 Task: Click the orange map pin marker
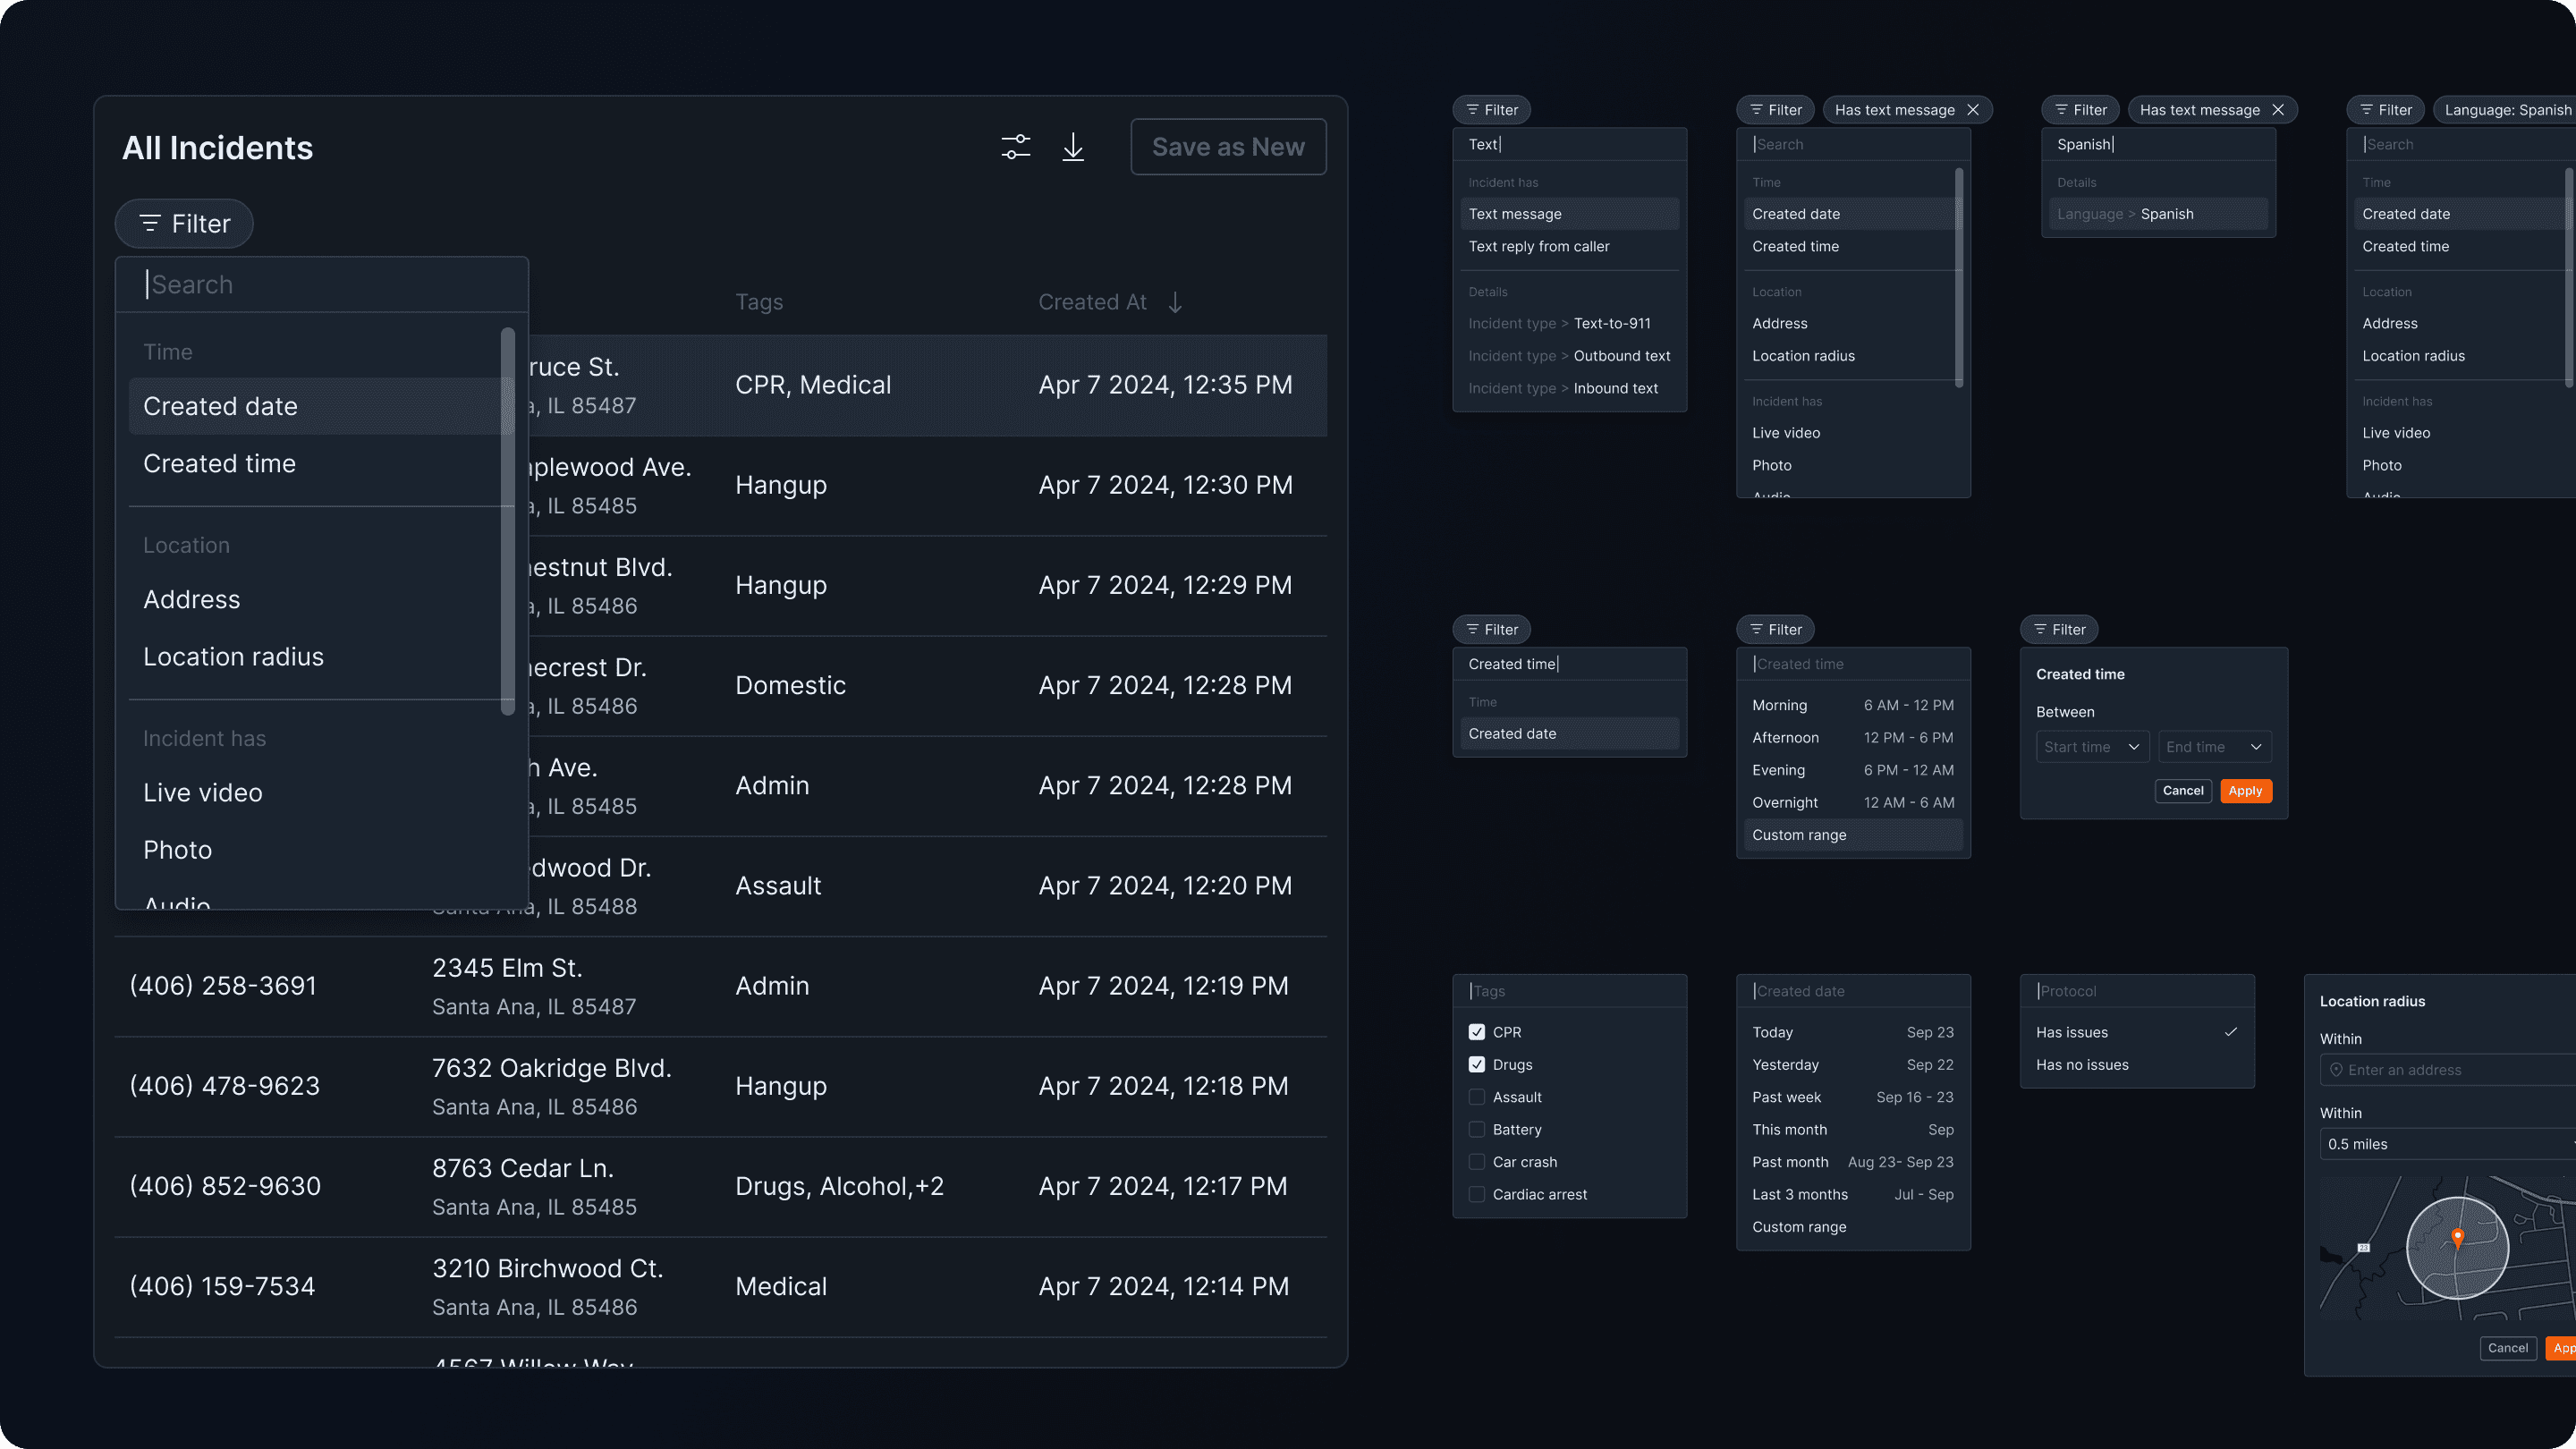pyautogui.click(x=2457, y=1237)
